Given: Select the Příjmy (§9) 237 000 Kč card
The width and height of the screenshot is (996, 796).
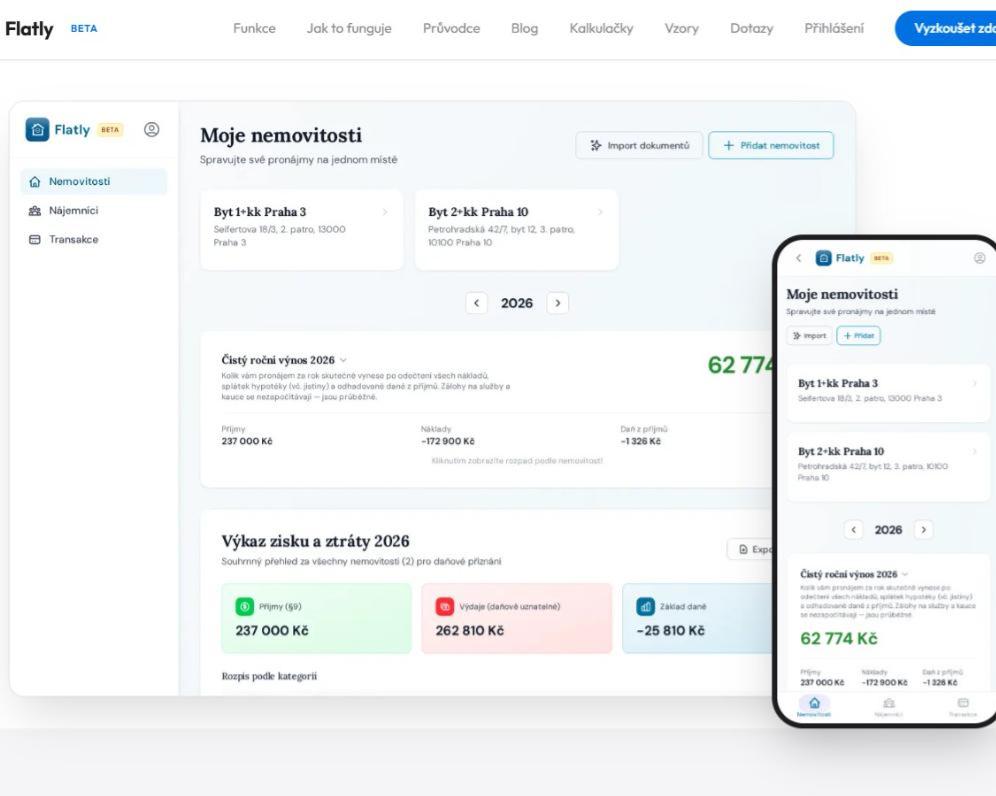Looking at the screenshot, I should 316,619.
